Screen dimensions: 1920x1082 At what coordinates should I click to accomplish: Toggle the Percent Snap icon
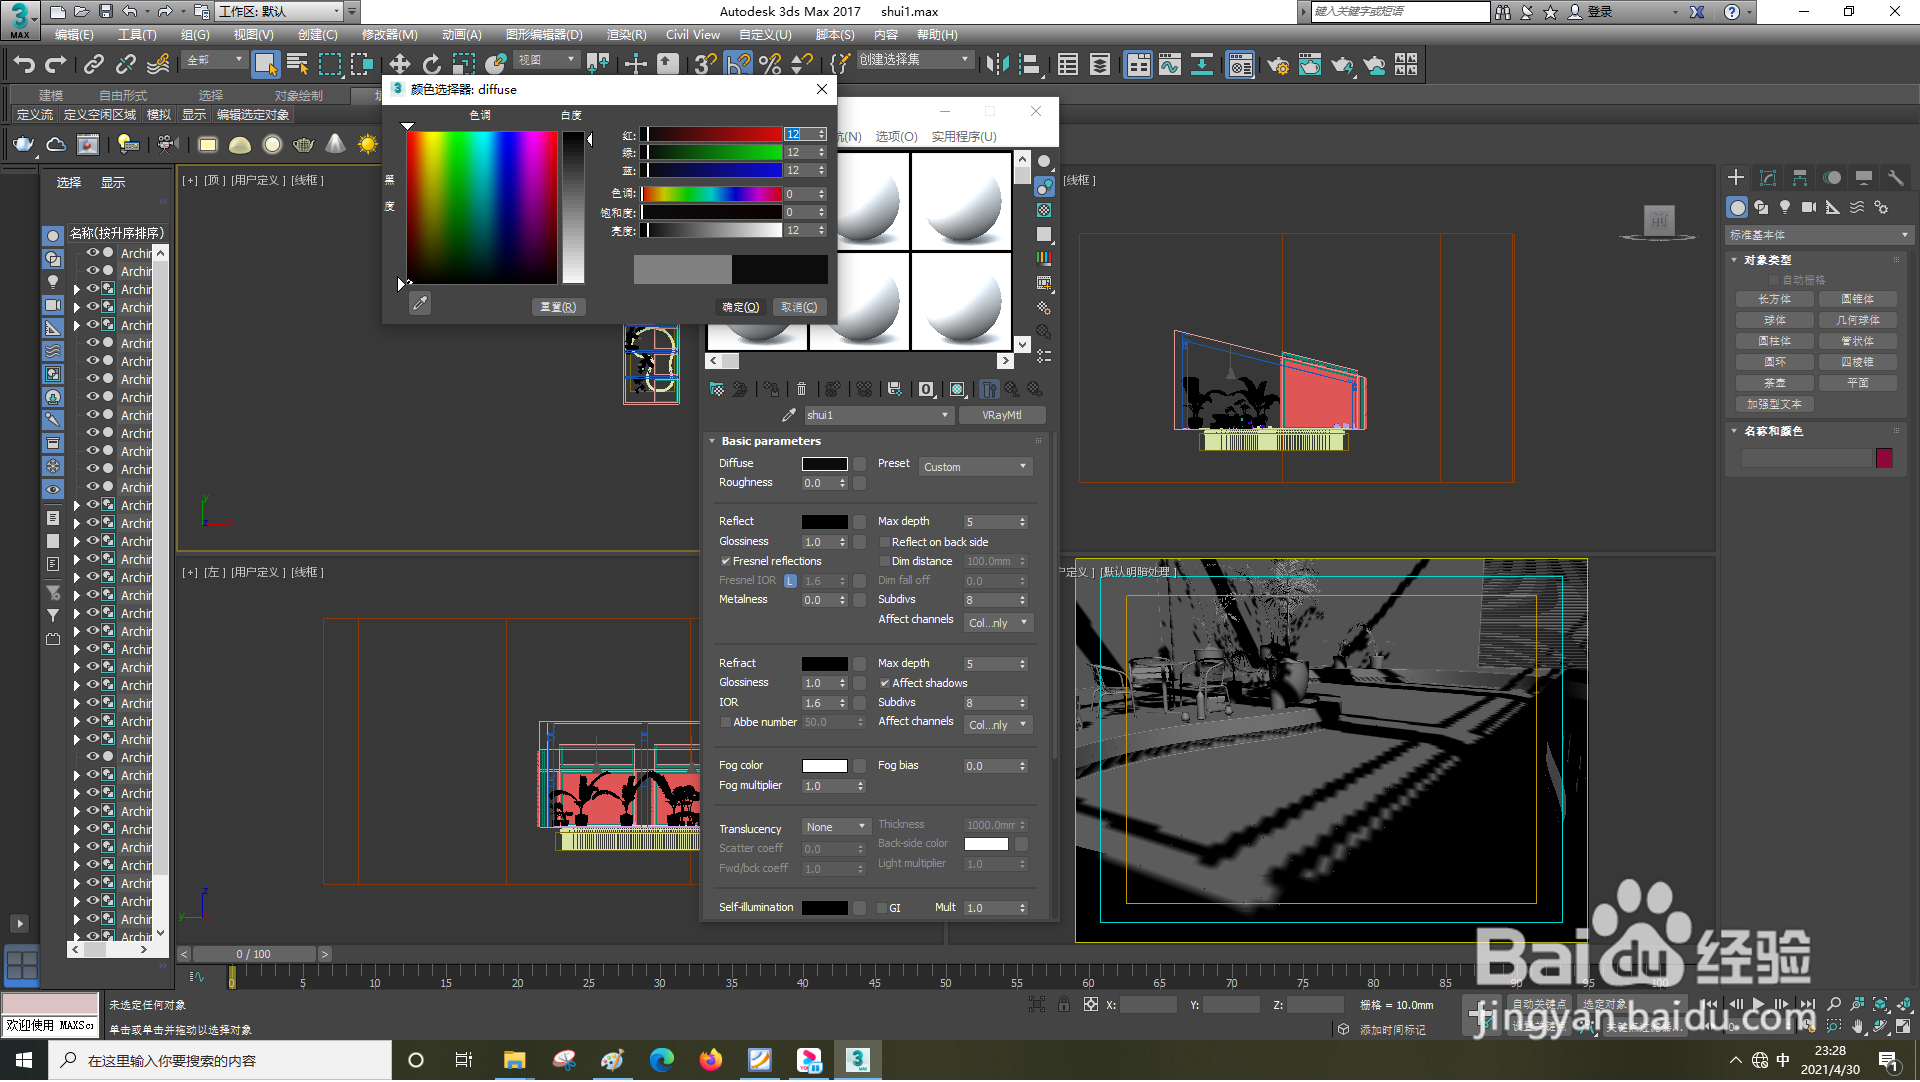770,65
